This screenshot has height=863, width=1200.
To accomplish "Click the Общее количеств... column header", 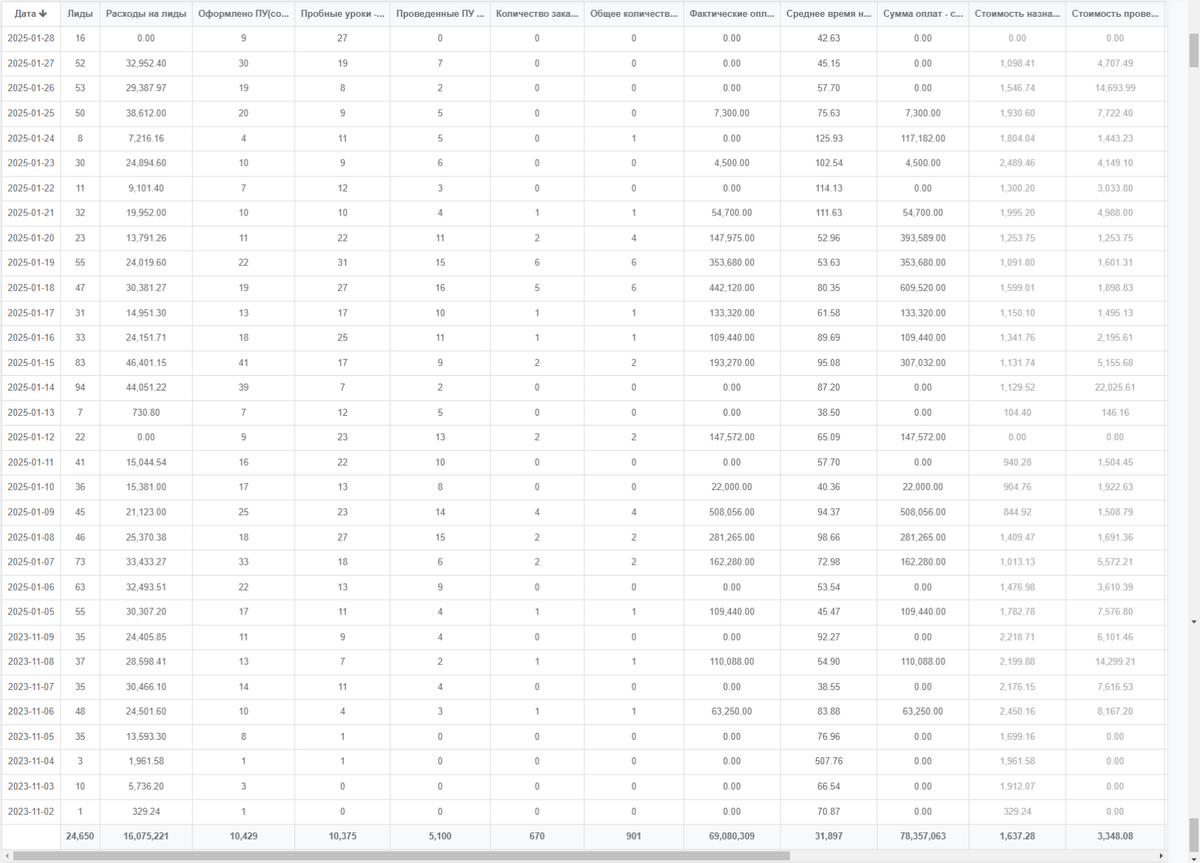I will click(633, 14).
